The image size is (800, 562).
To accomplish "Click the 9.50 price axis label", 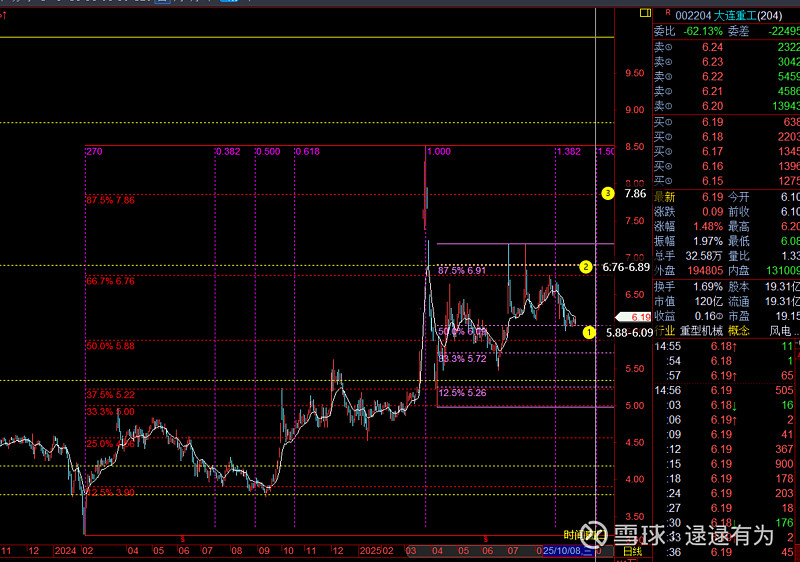I will (635, 73).
